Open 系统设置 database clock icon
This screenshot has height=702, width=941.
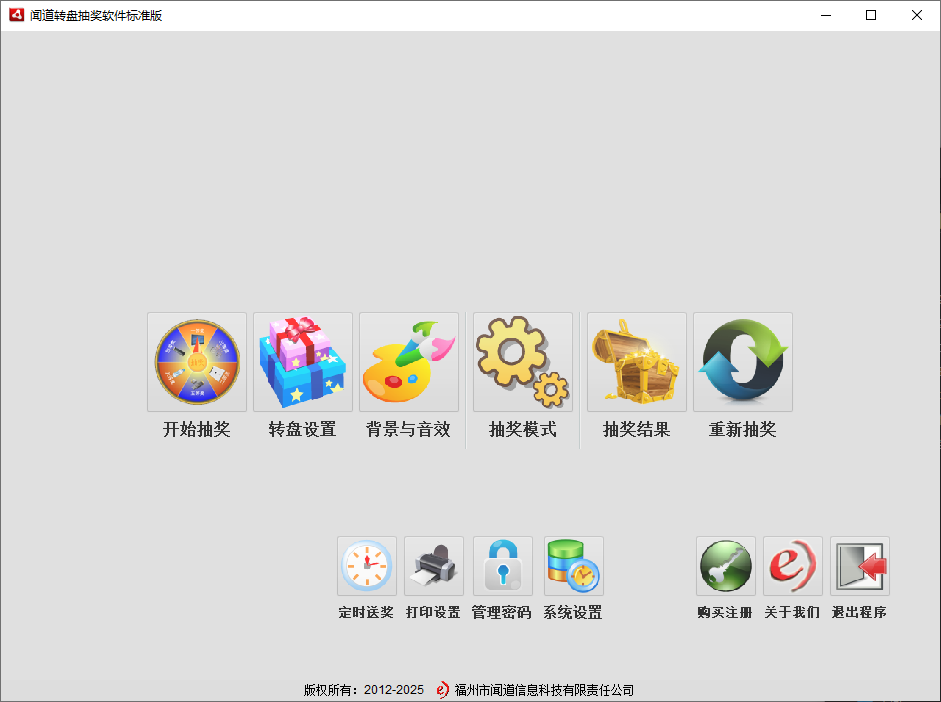[x=574, y=566]
